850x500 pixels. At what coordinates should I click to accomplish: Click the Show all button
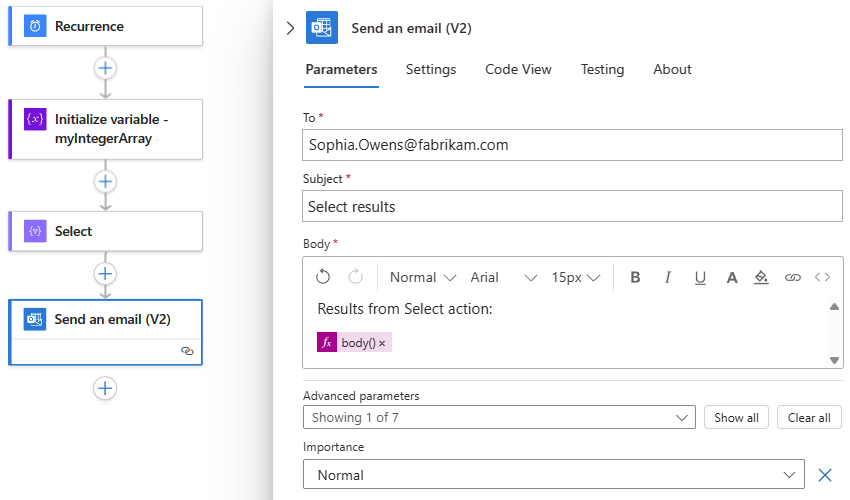coord(736,417)
